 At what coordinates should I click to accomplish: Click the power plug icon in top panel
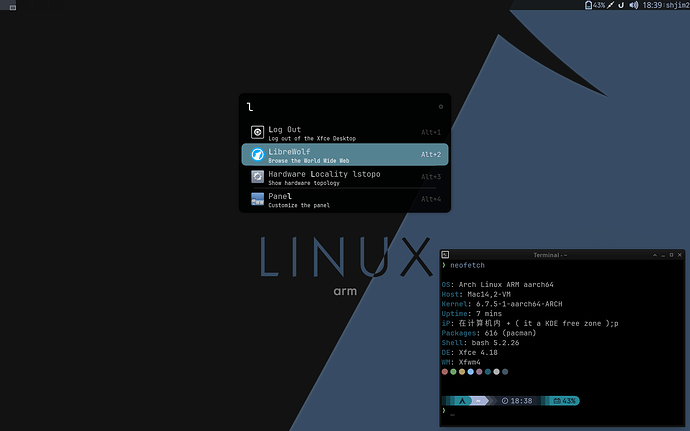610,5
